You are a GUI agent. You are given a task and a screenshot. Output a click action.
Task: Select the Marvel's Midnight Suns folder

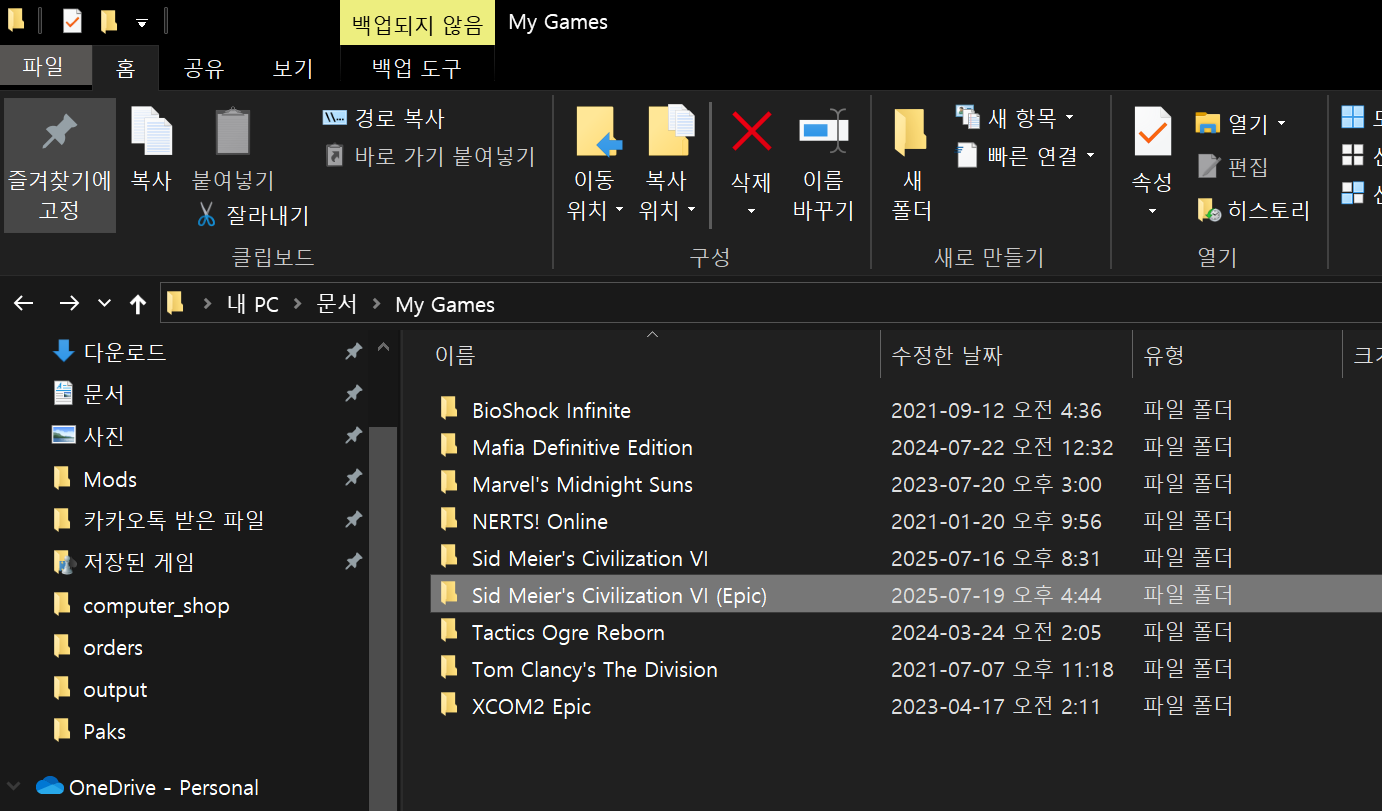(582, 484)
